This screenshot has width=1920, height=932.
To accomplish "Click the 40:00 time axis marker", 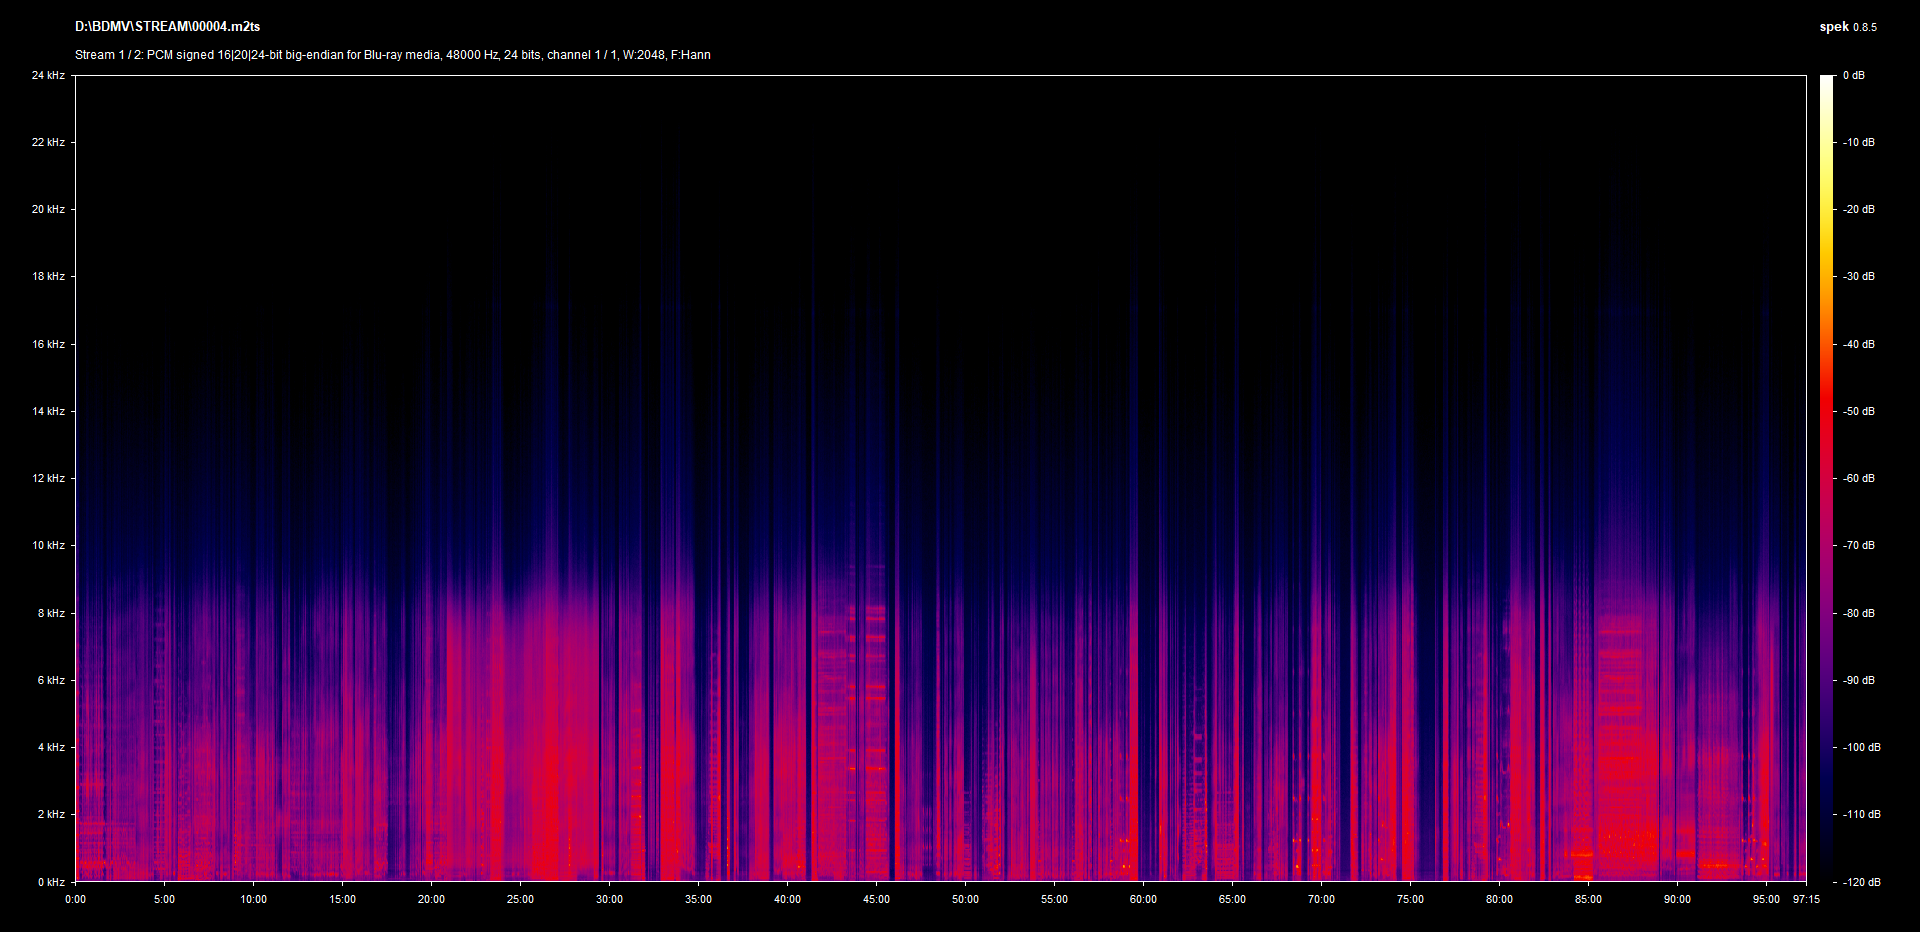I will (787, 900).
